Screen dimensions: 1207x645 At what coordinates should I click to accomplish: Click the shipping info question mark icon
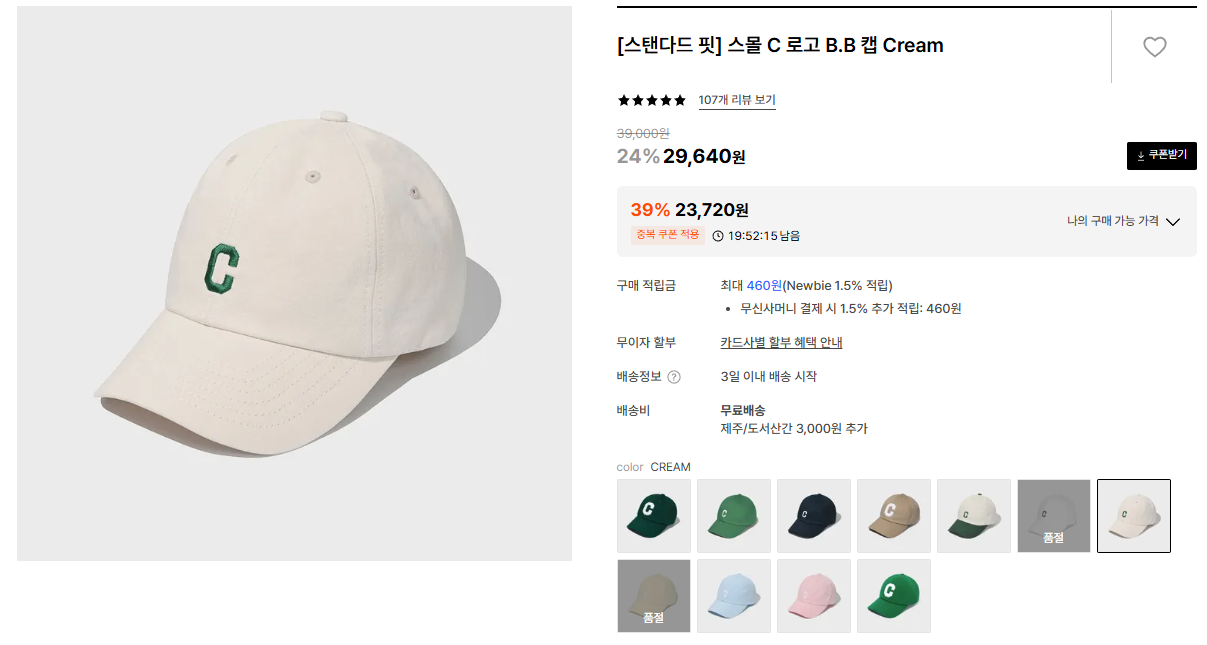[x=674, y=377]
